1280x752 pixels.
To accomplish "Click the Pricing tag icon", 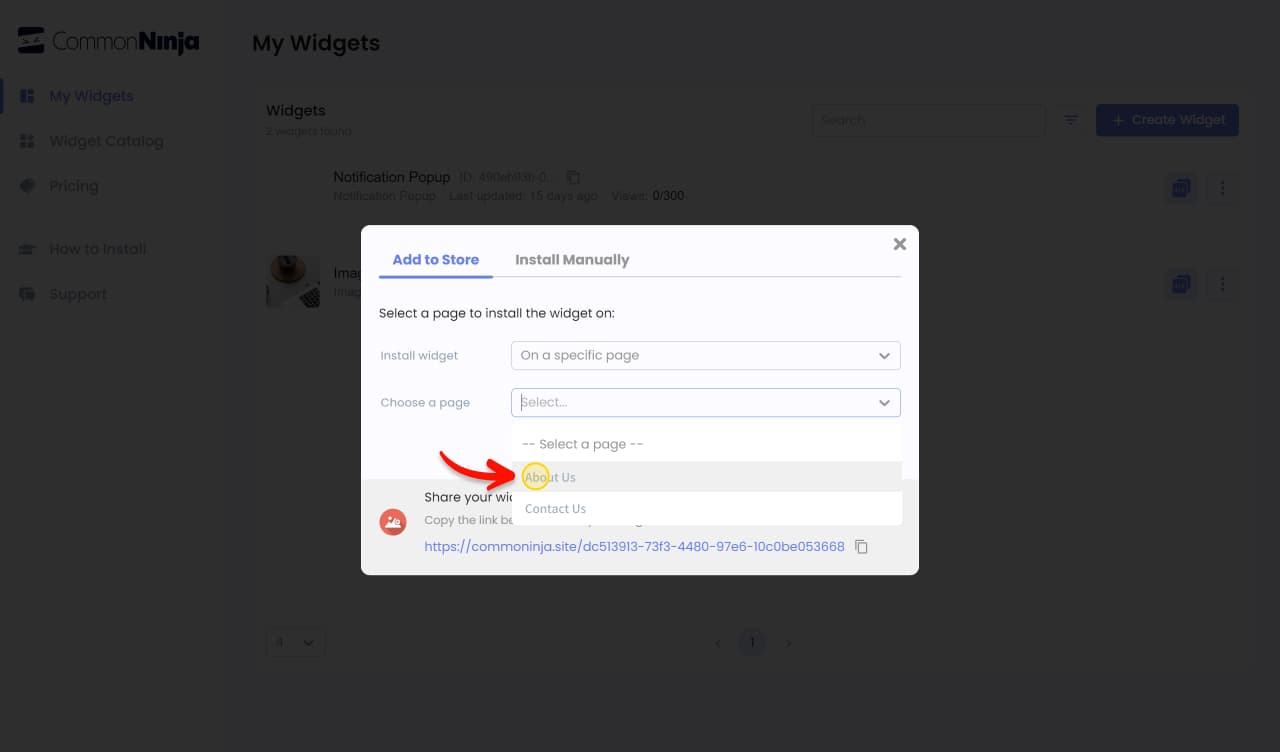I will coord(28,186).
